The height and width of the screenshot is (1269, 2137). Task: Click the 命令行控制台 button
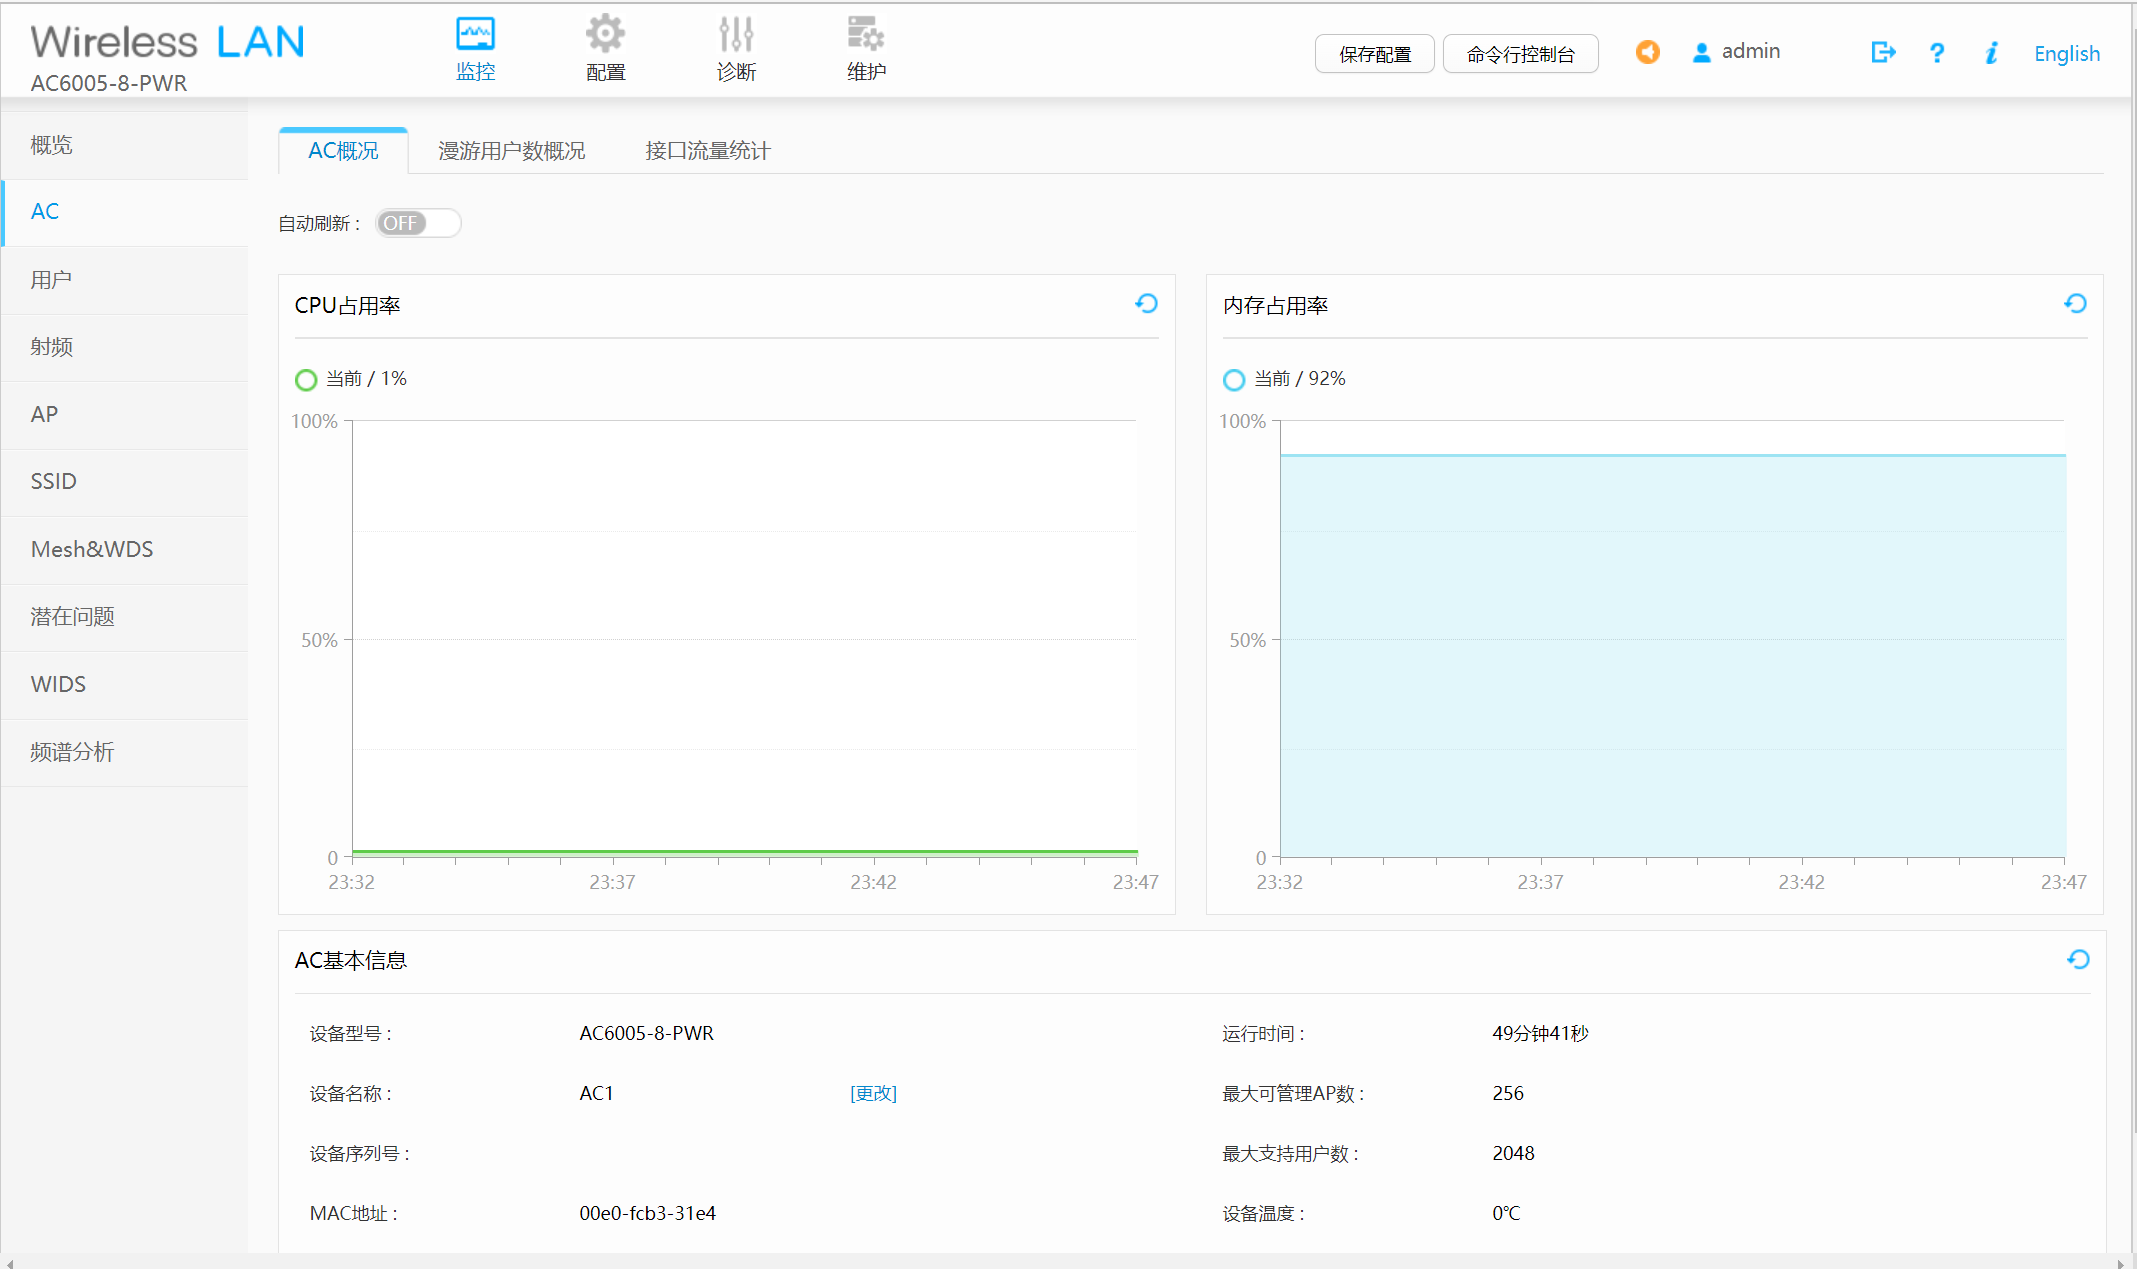pyautogui.click(x=1521, y=54)
